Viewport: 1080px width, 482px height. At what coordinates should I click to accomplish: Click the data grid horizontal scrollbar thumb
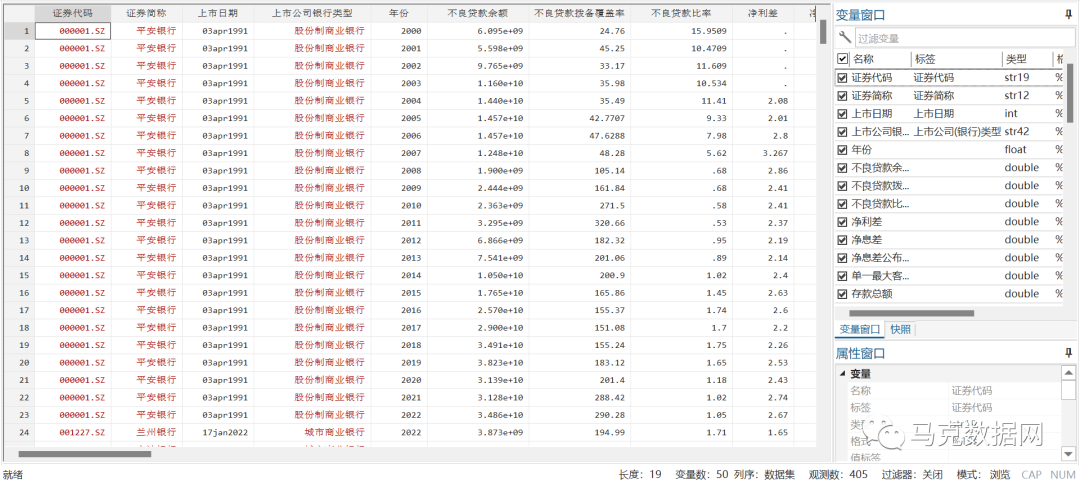84,454
